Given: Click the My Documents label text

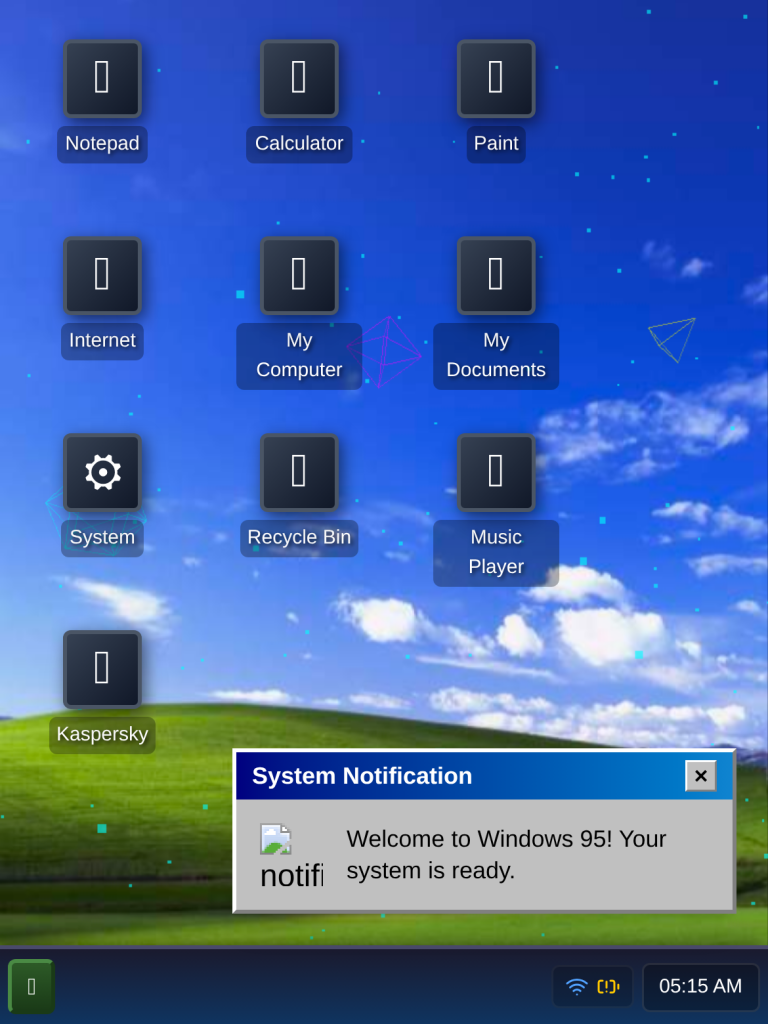Looking at the screenshot, I should coord(496,355).
